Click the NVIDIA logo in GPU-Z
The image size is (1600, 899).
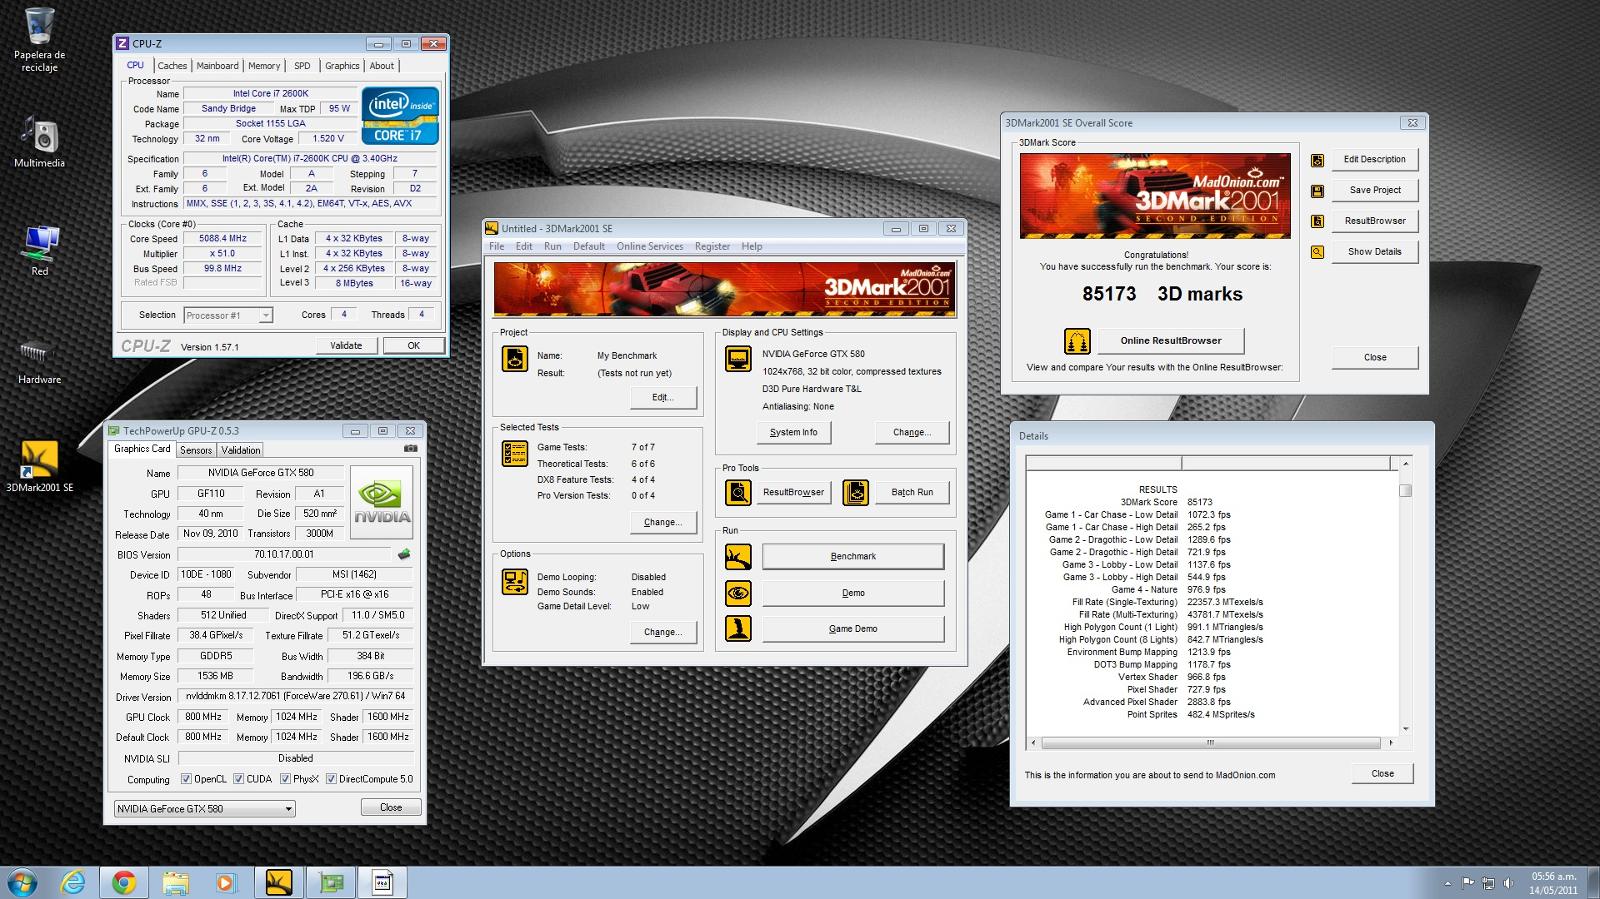coord(382,503)
